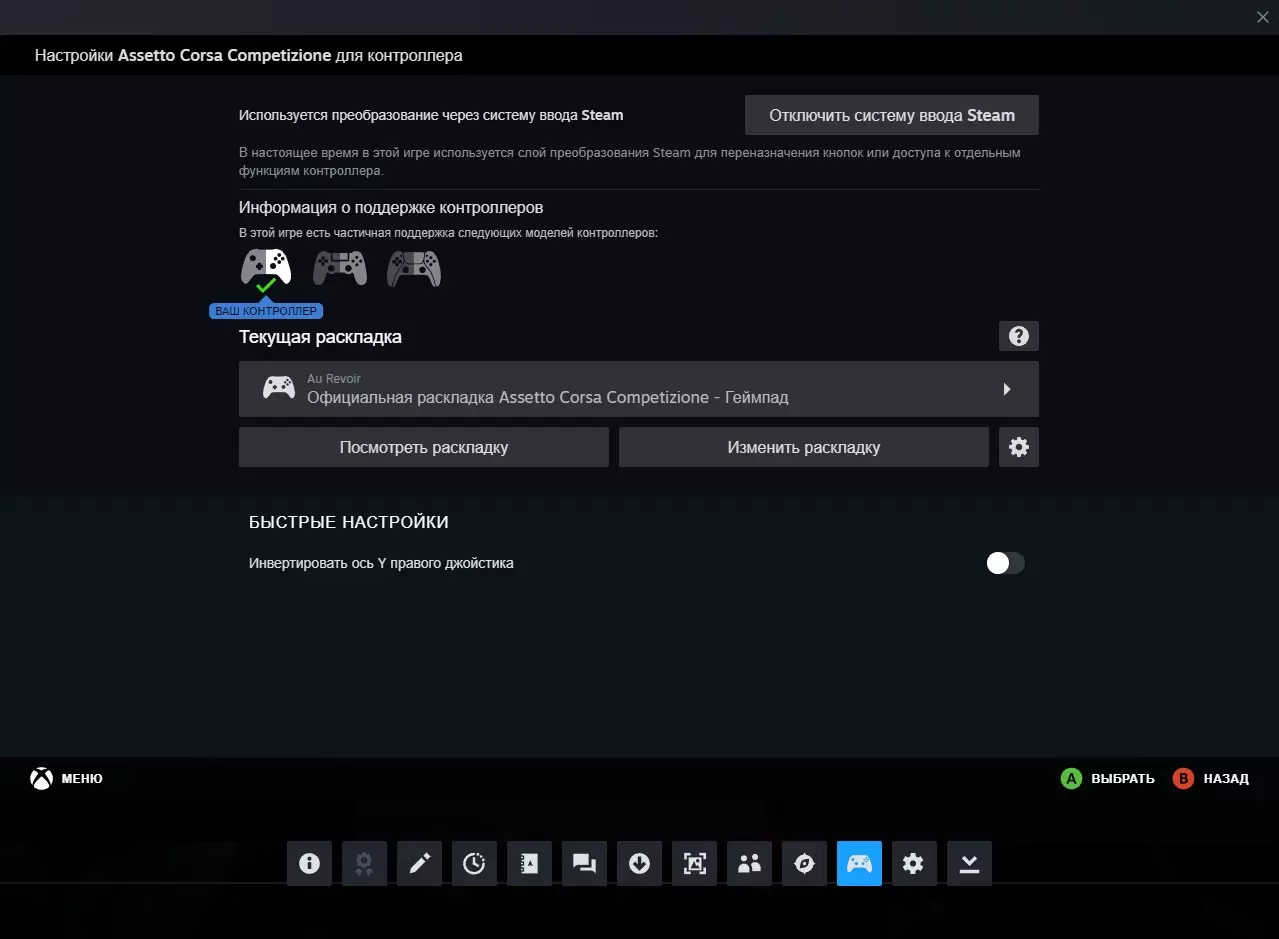Click the БЫСТРЫЕ НАСТРОЙКИ heading
Image resolution: width=1279 pixels, height=939 pixels.
tap(349, 522)
